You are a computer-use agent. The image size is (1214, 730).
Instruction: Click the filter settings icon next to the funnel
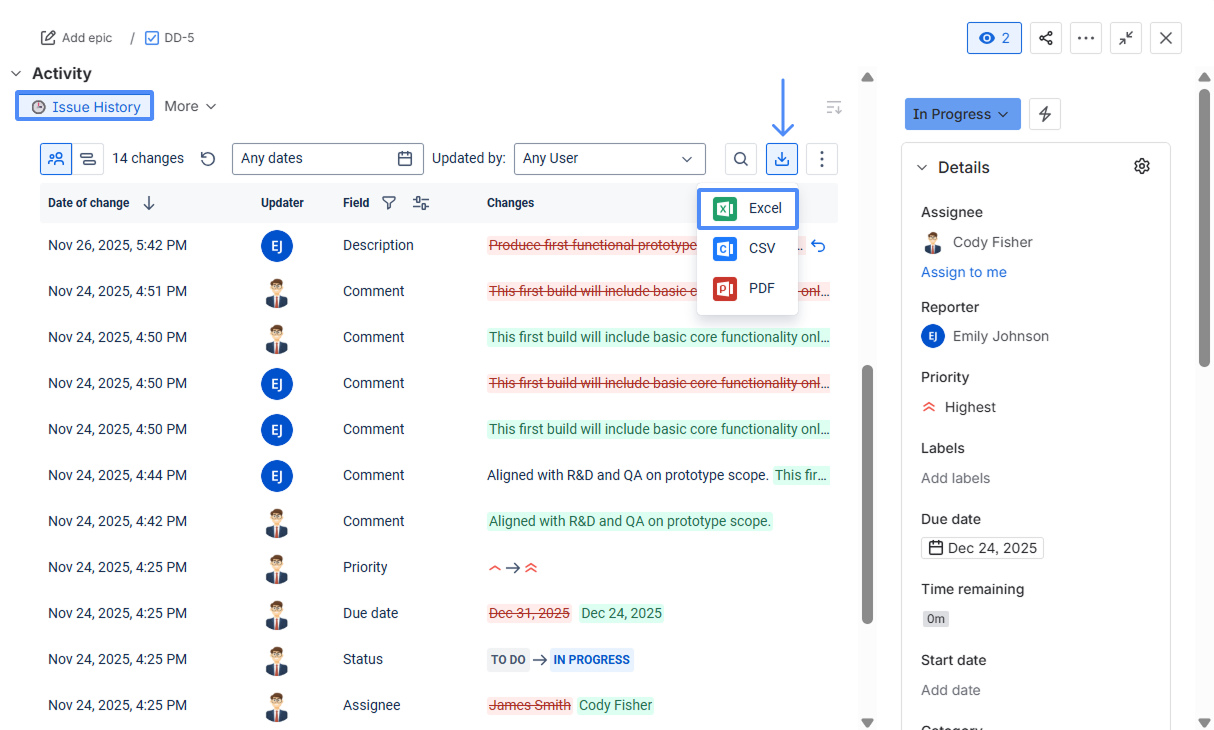pos(420,202)
